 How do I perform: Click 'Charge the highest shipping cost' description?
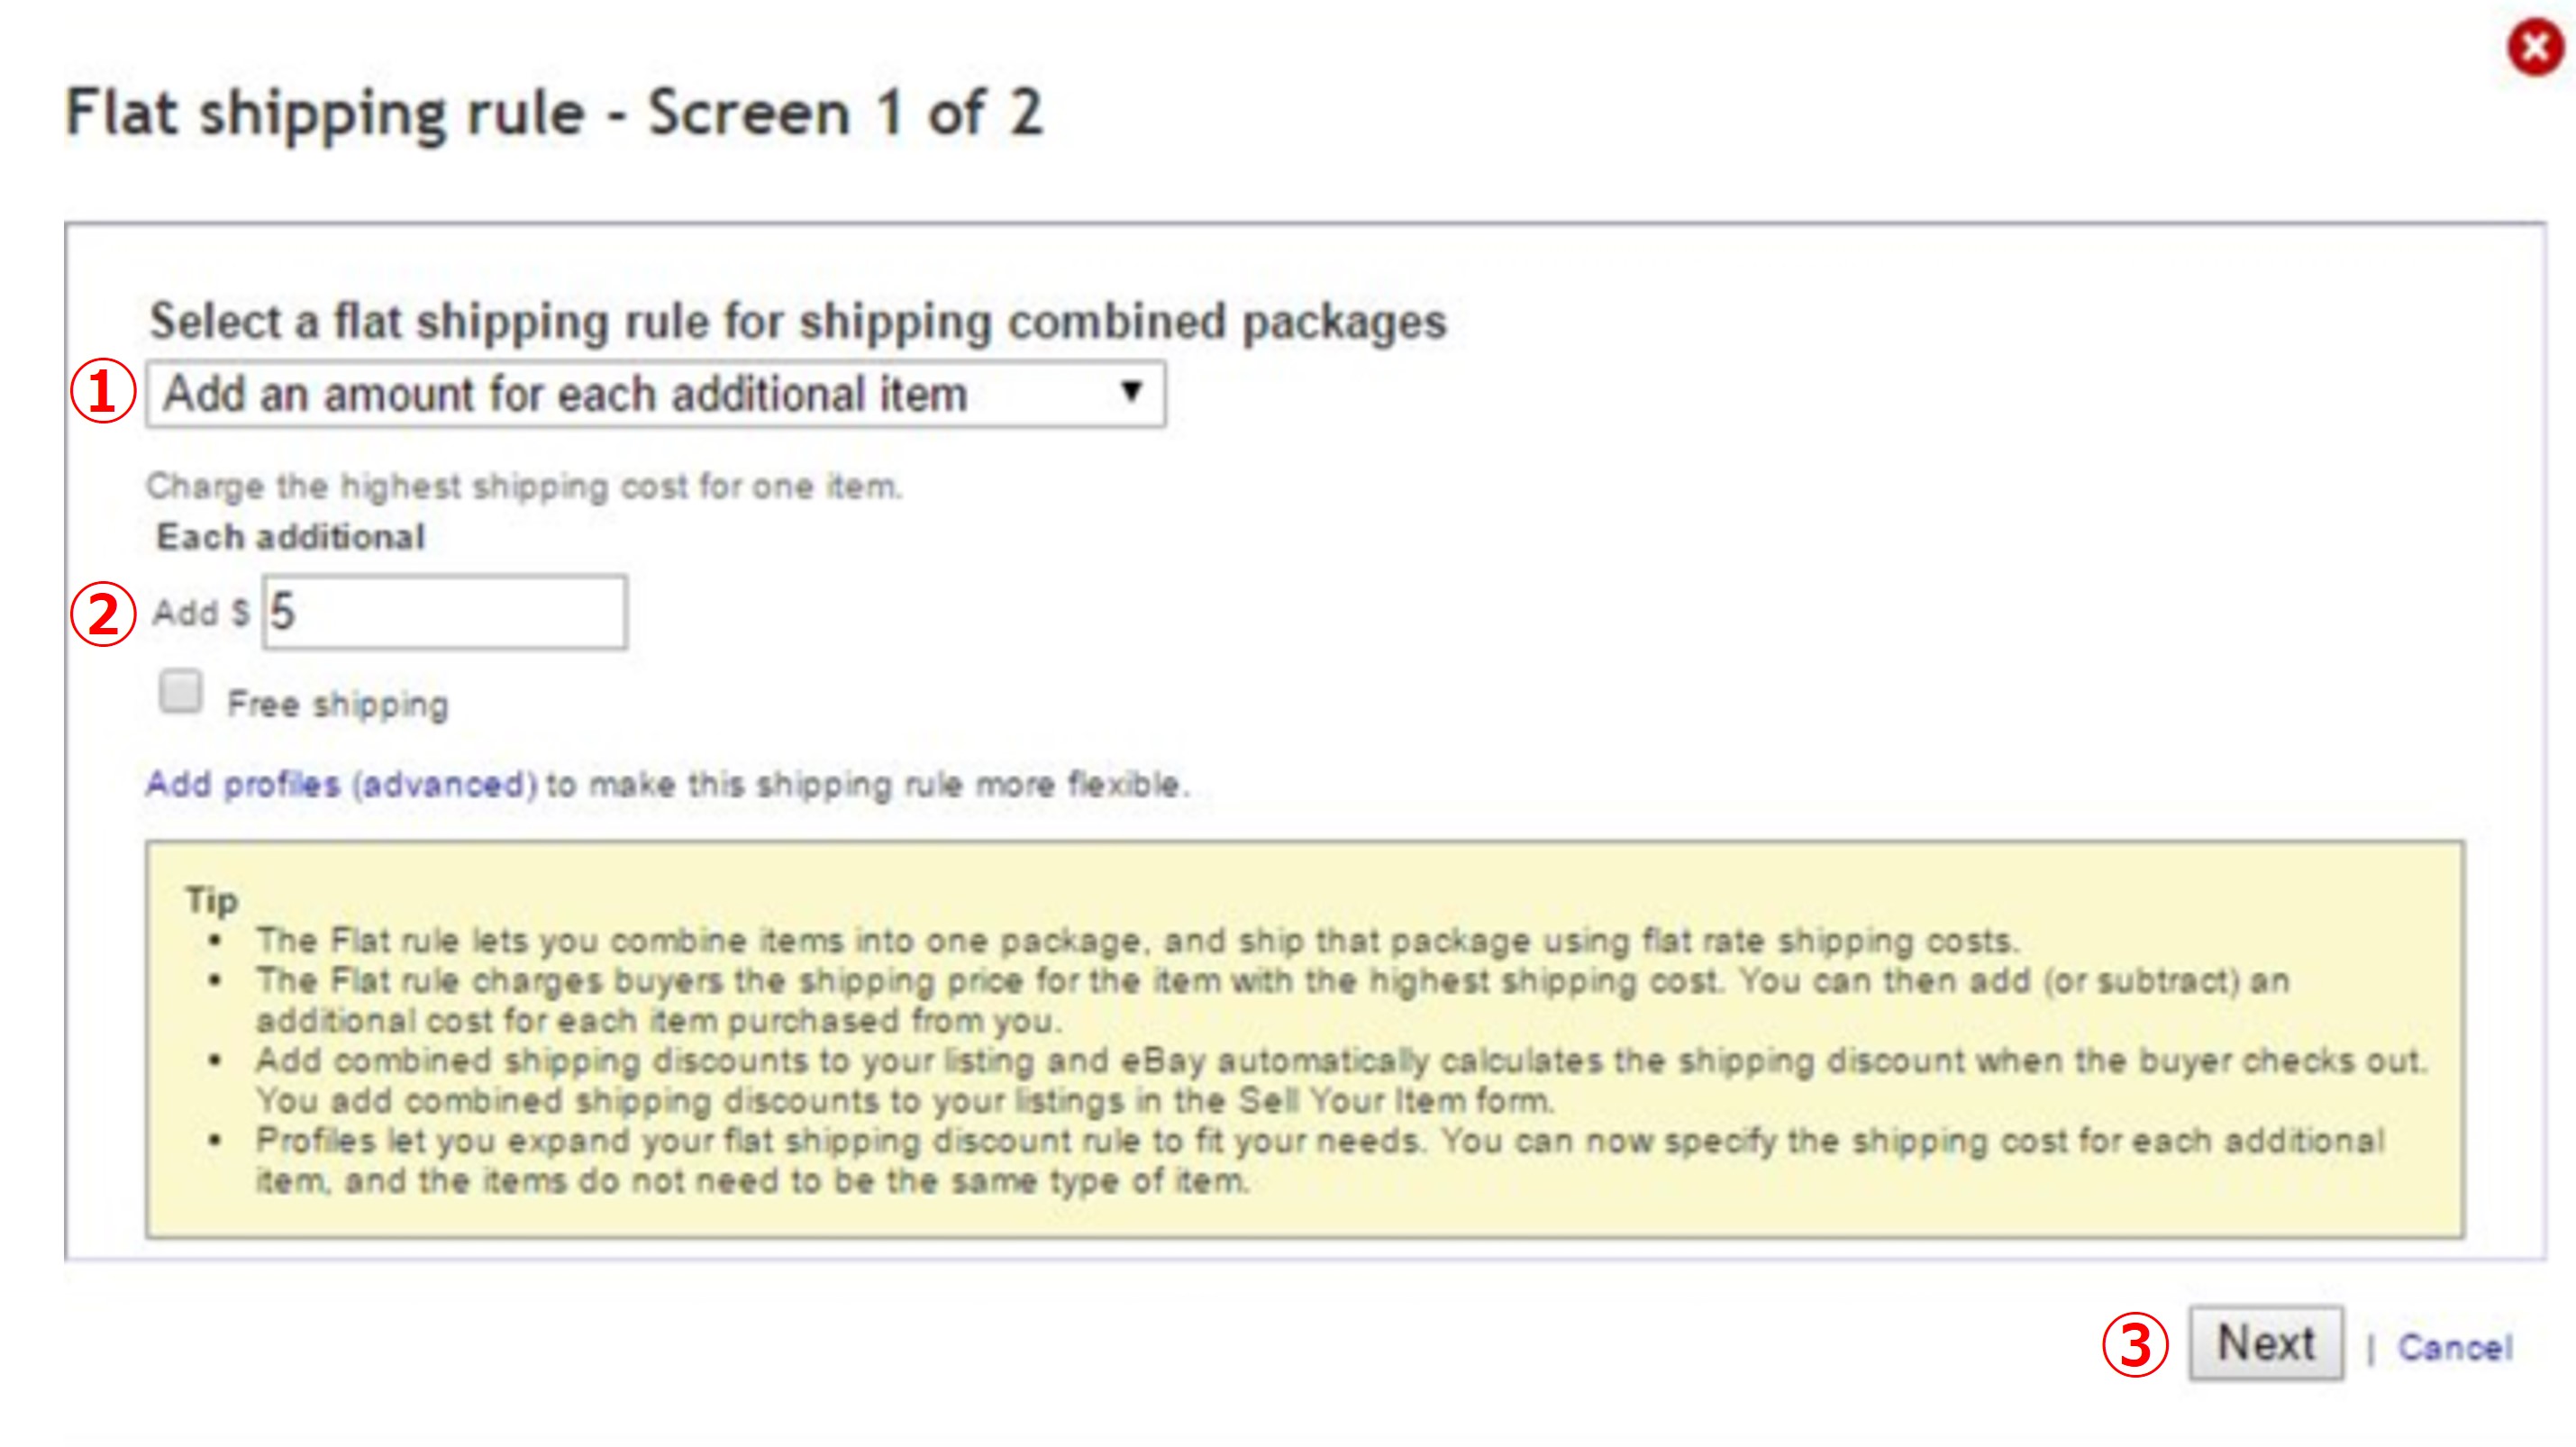tap(524, 487)
